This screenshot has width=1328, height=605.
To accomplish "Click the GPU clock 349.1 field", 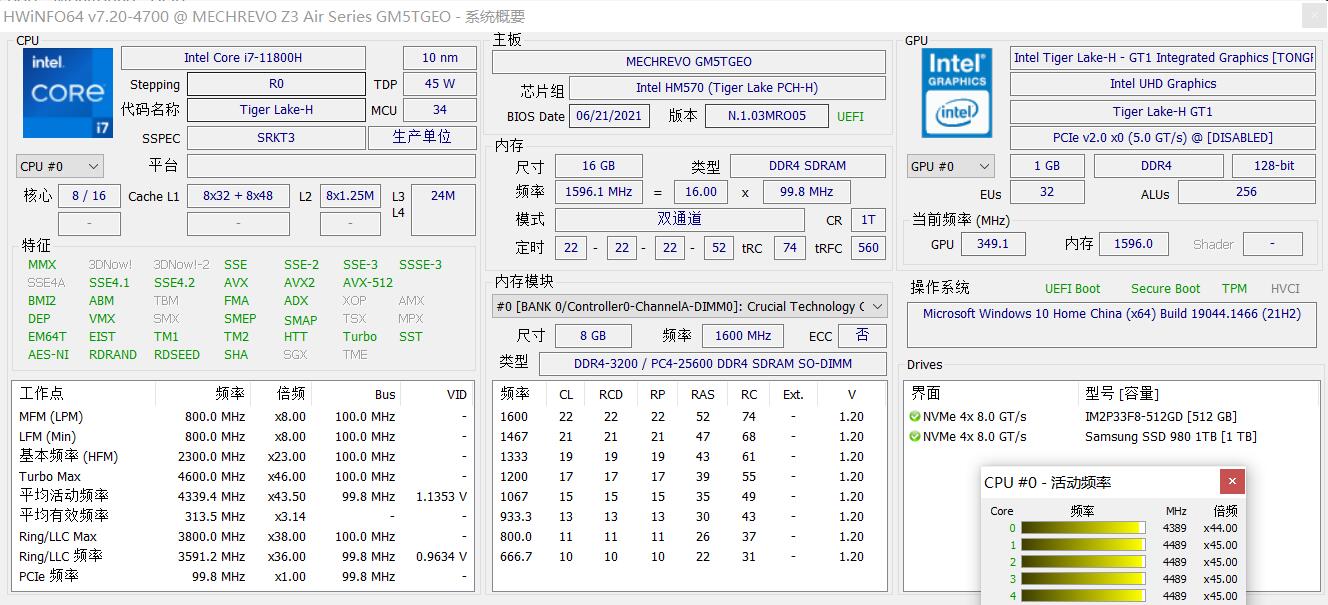I will pos(992,244).
